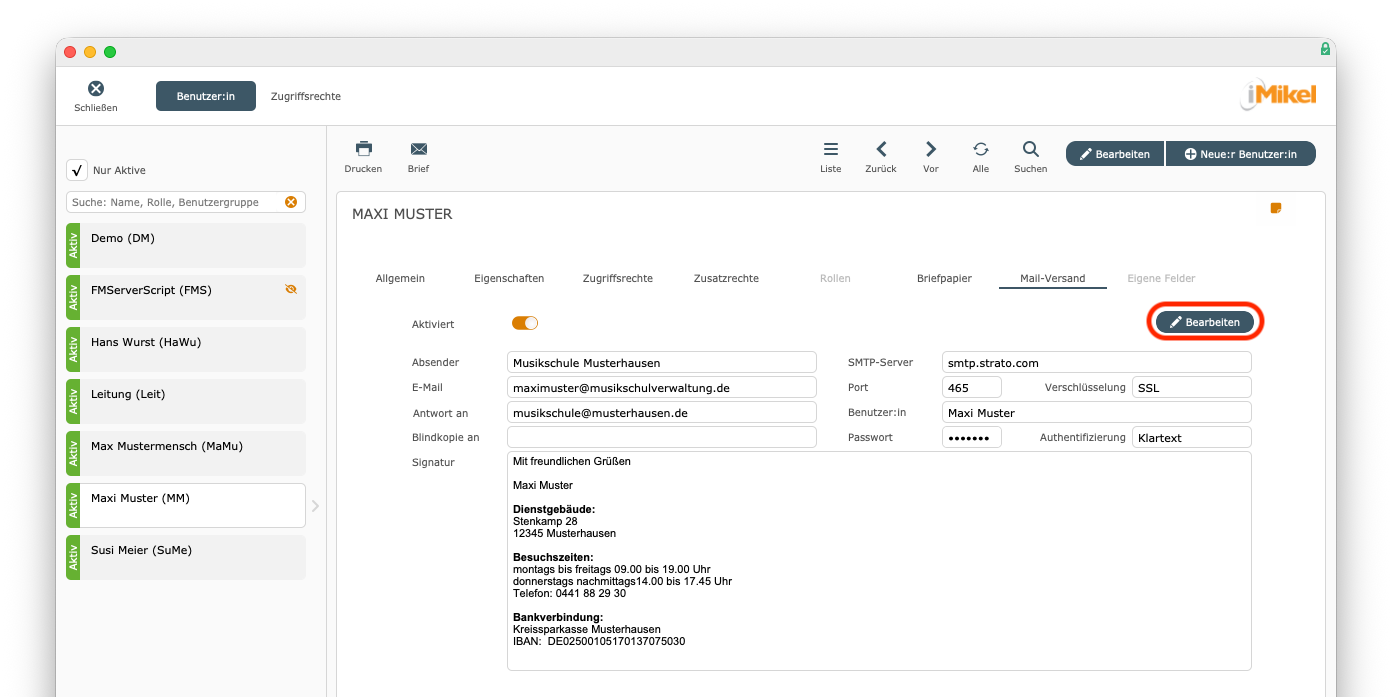Click the green lock icon in title bar
The image size is (1392, 697).
pos(1325,48)
